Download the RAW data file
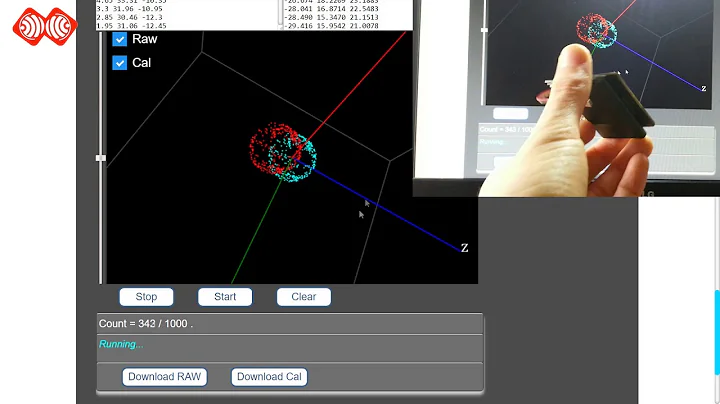Image resolution: width=720 pixels, height=404 pixels. point(164,377)
